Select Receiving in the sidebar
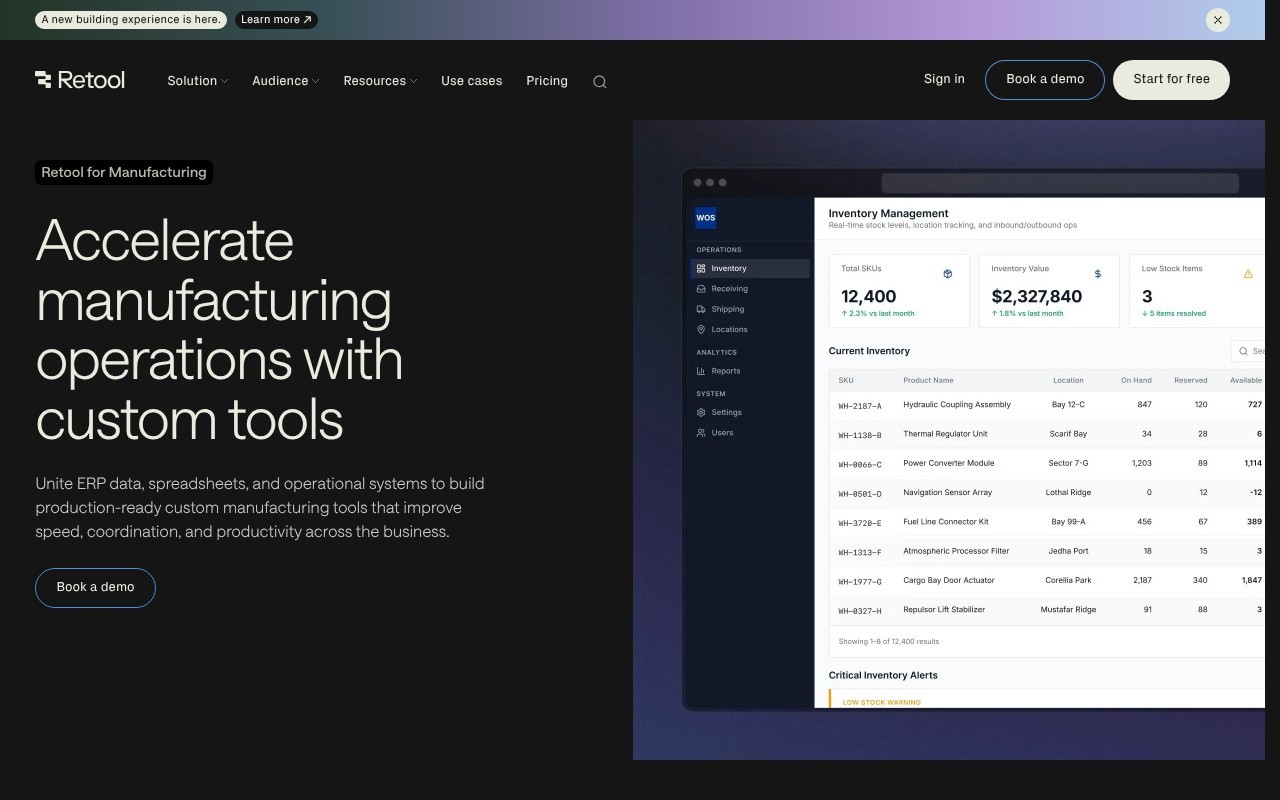Screen dimensions: 1280x800 [x=750, y=289]
